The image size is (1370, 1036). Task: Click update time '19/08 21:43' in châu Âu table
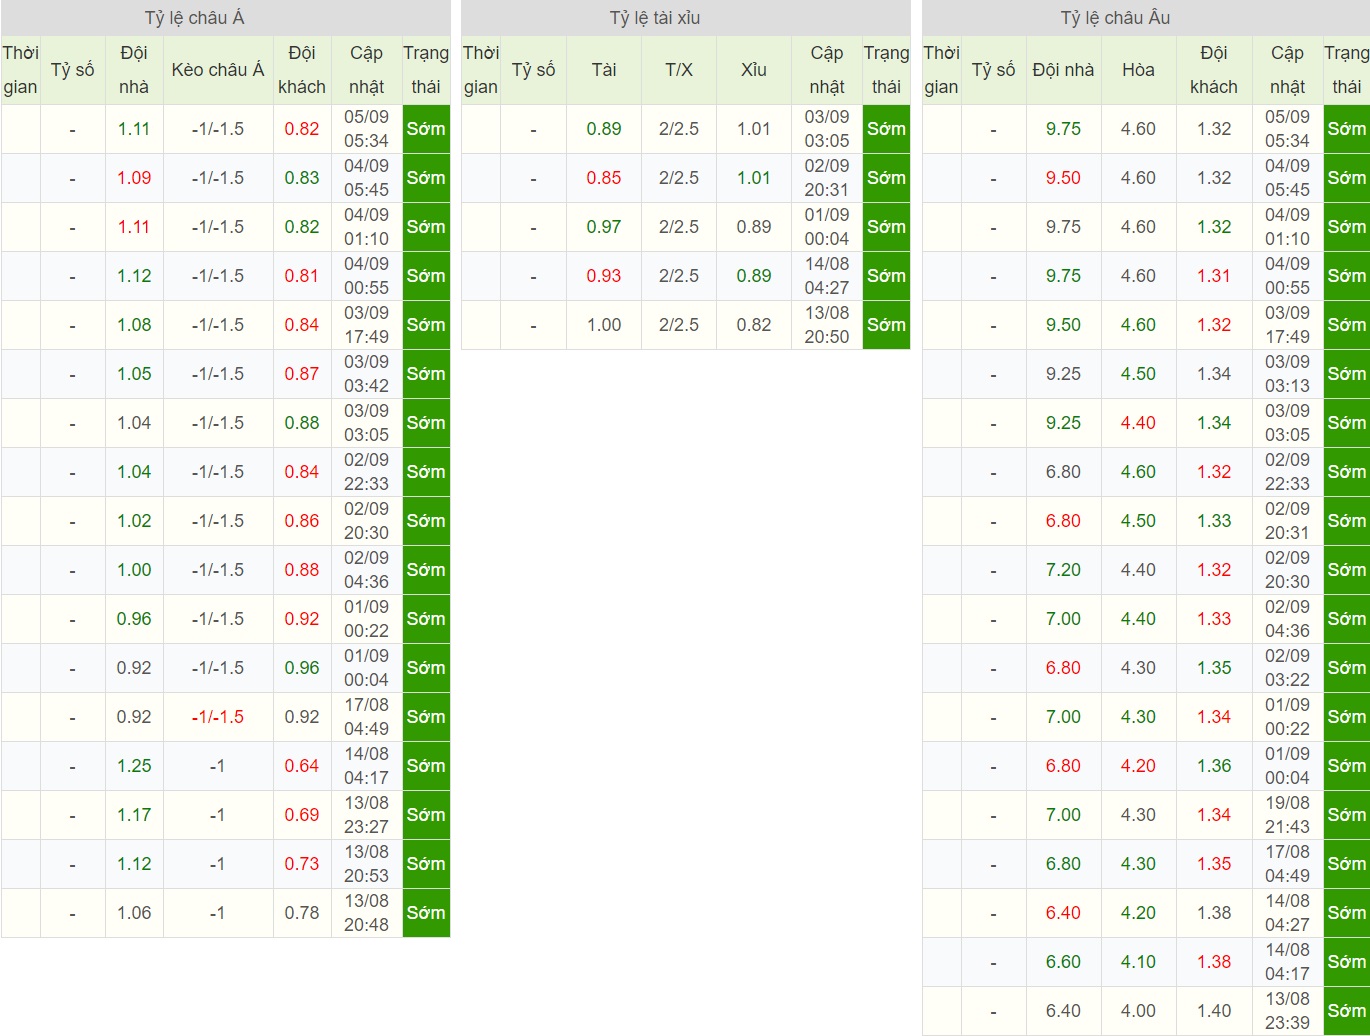tap(1287, 815)
